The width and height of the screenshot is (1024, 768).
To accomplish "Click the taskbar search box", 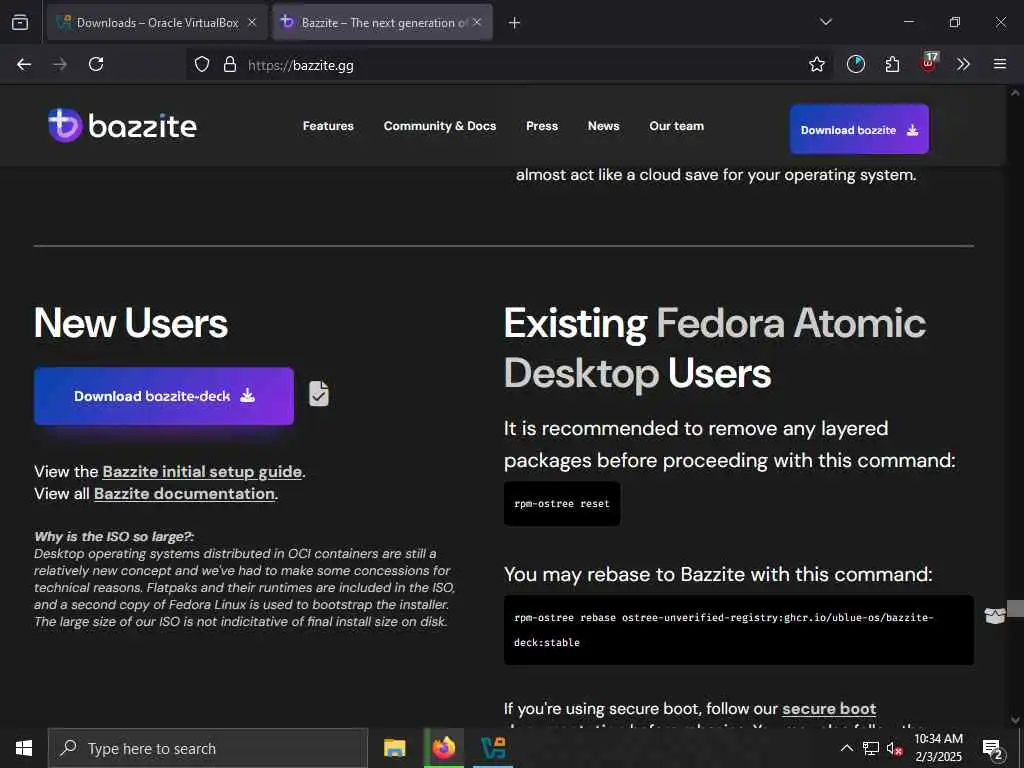I will (x=208, y=748).
